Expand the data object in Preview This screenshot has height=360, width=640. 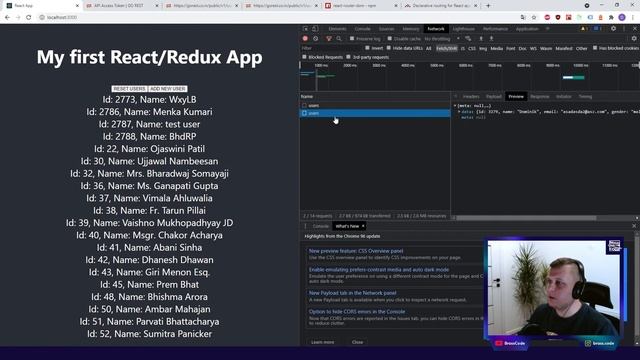click(x=459, y=111)
